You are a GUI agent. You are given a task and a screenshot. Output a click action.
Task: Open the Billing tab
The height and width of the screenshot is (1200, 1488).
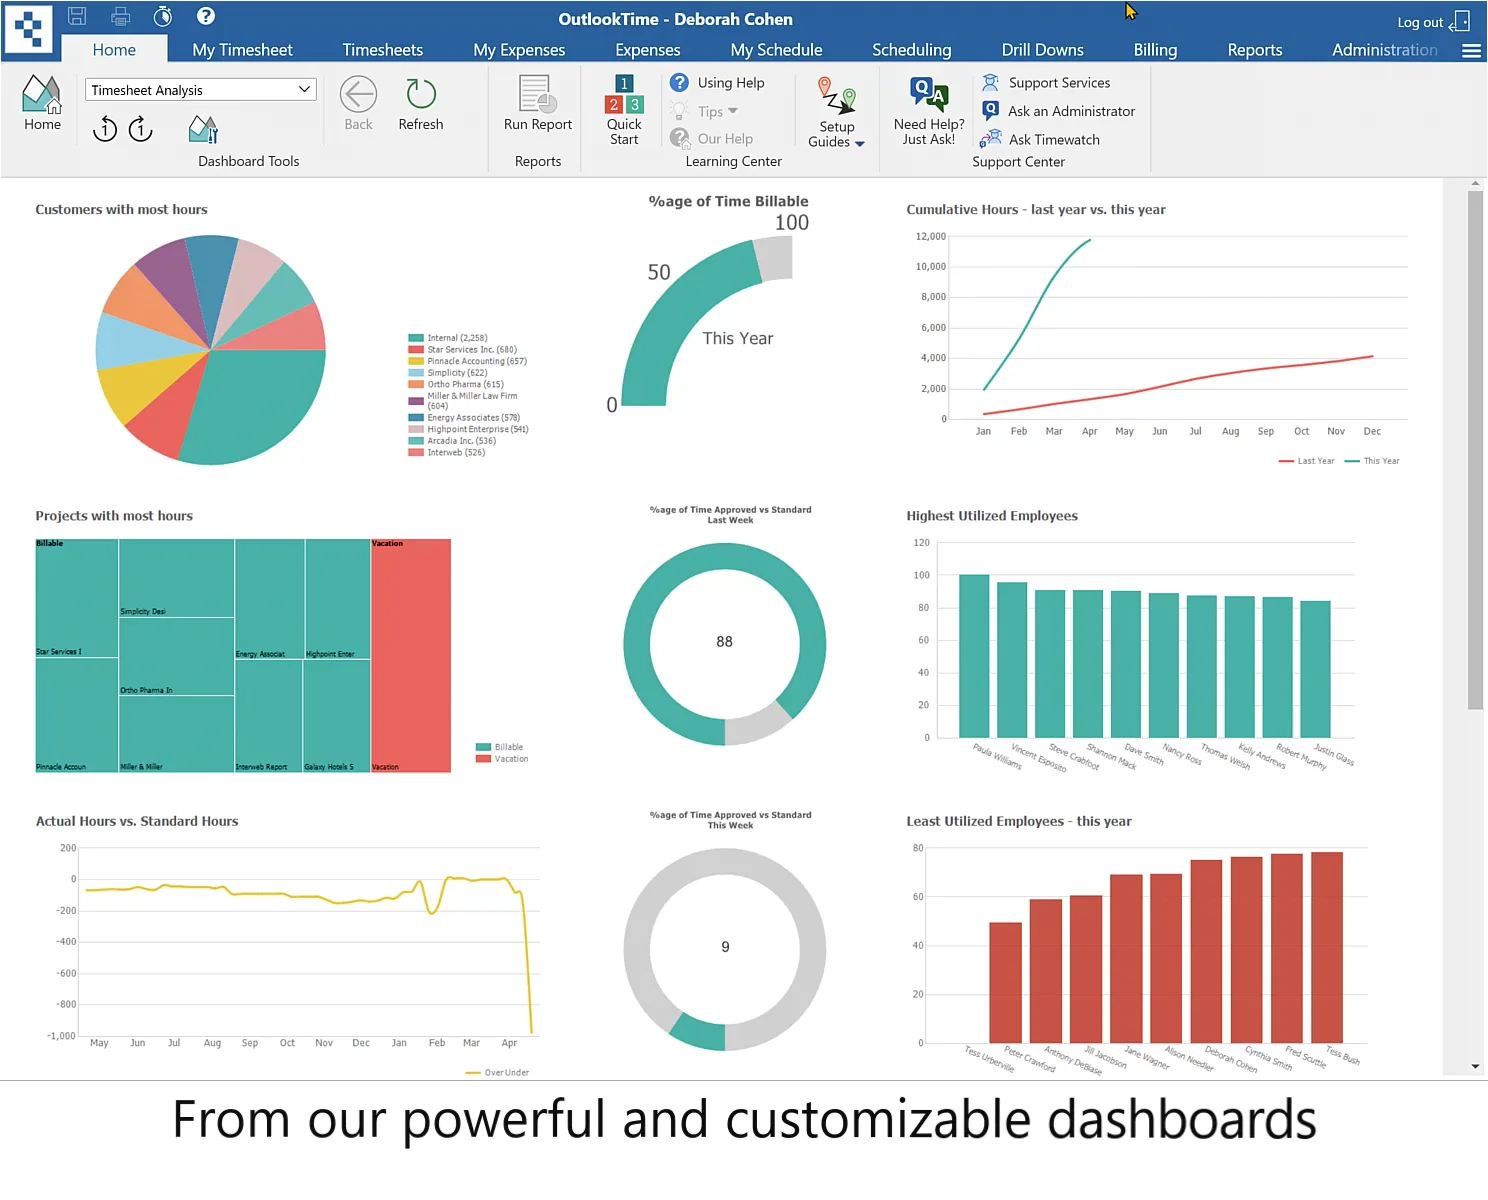(1155, 50)
